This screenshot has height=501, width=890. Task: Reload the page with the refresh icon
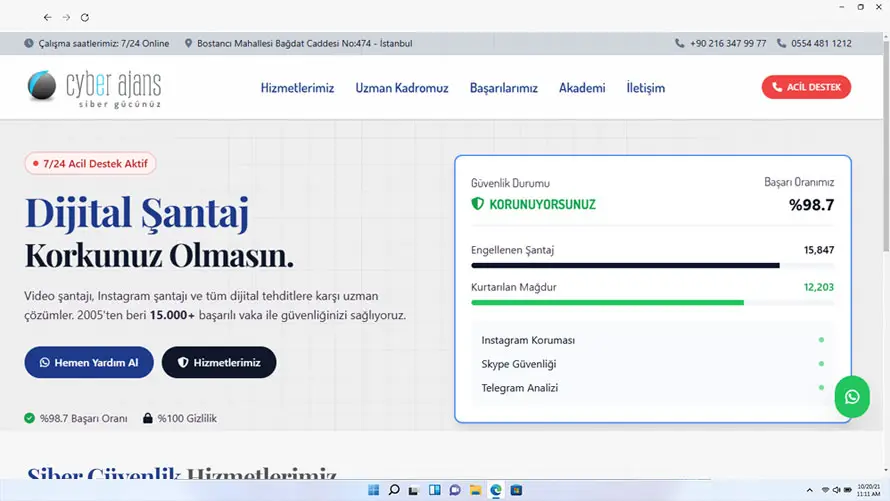[x=85, y=18]
